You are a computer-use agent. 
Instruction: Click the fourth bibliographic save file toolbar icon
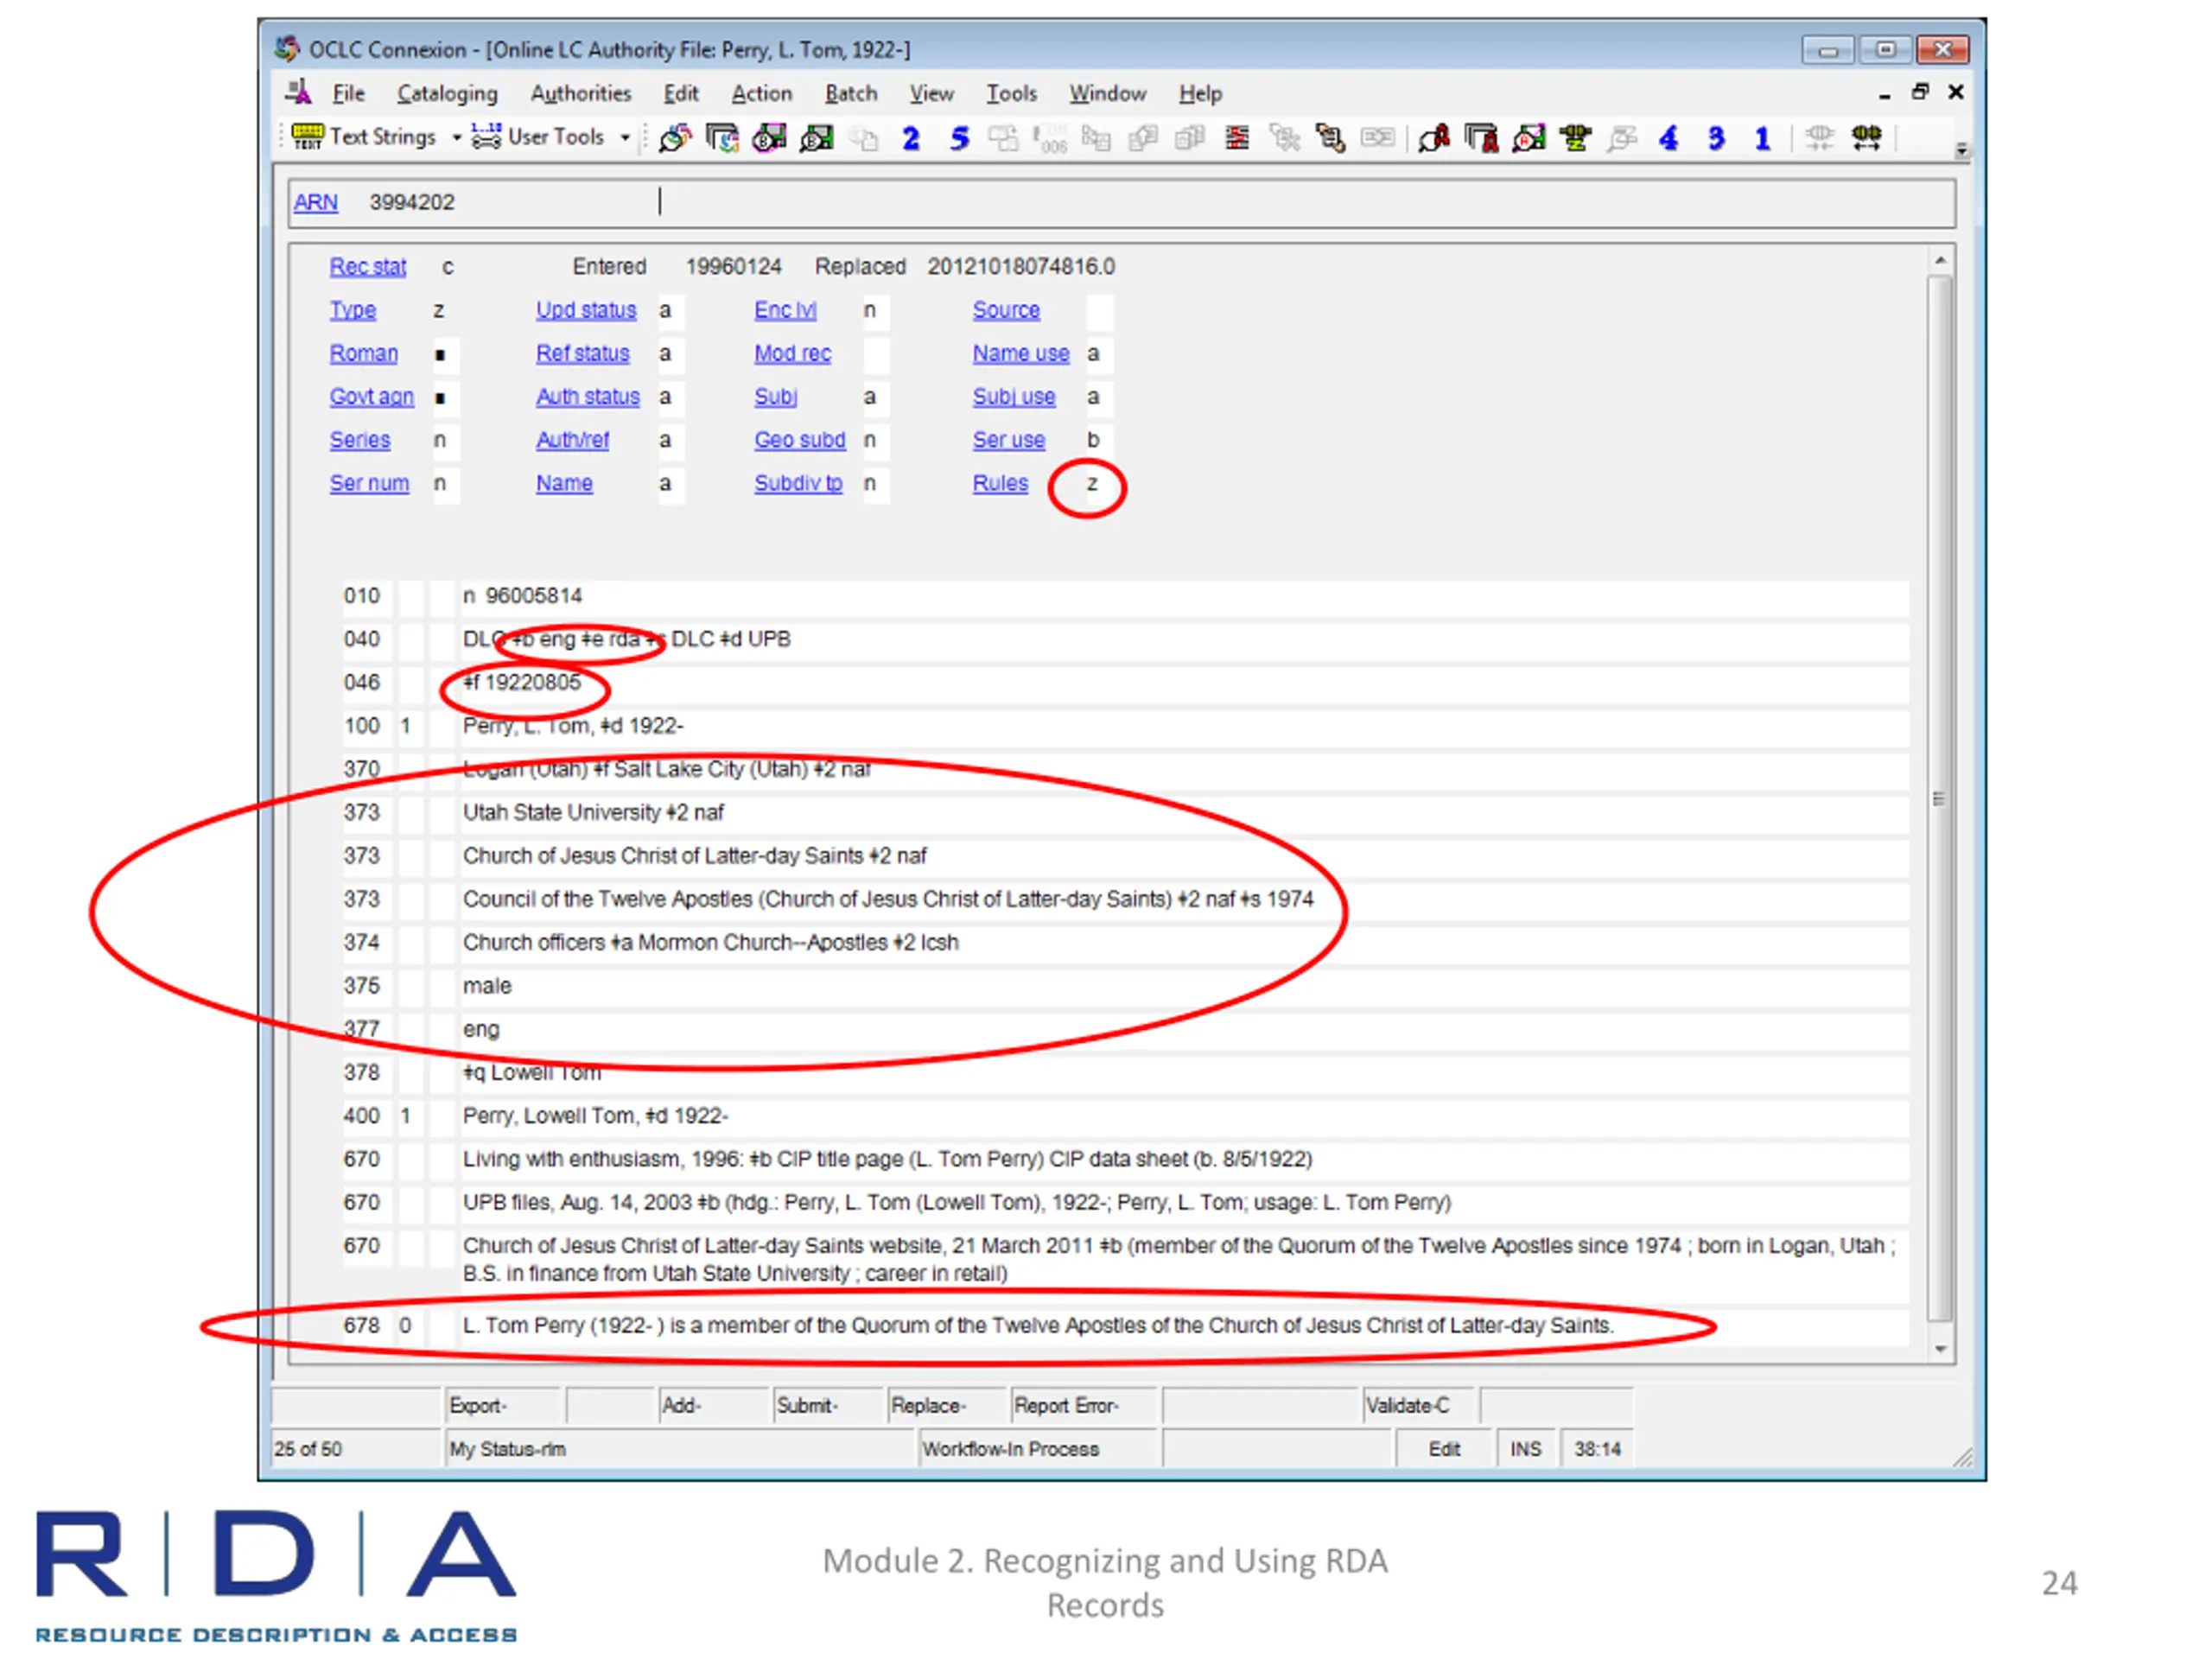817,138
